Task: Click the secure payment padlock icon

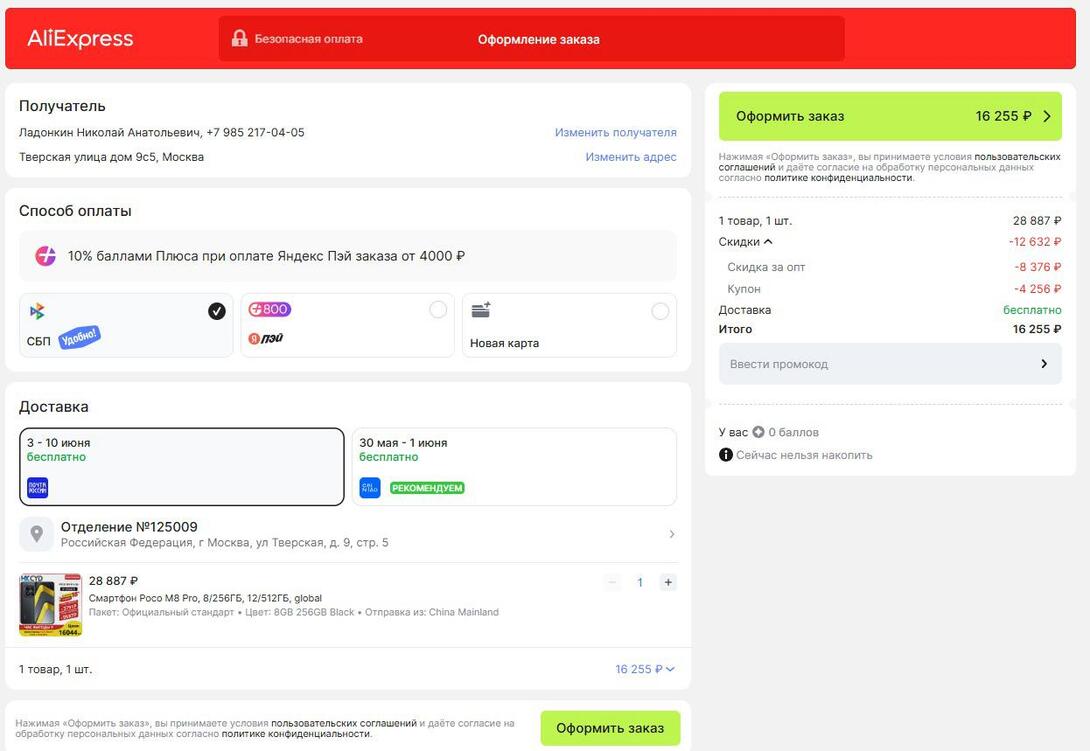Action: click(x=239, y=38)
